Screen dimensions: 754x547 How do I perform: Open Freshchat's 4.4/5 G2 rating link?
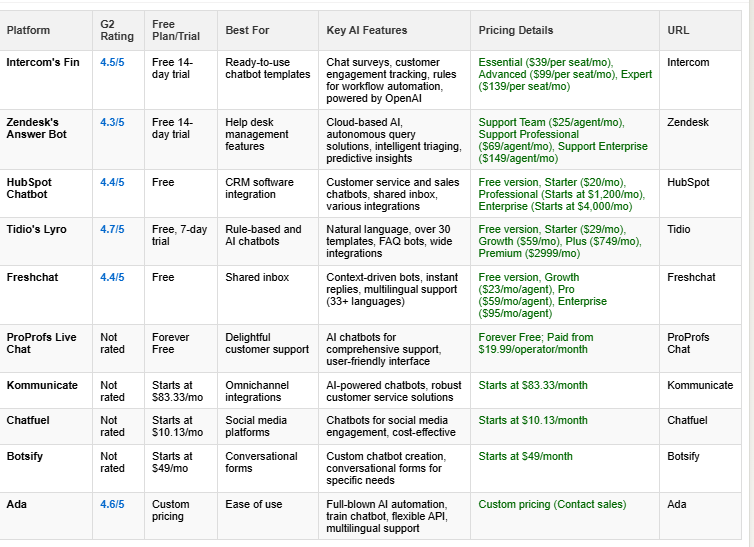112,277
